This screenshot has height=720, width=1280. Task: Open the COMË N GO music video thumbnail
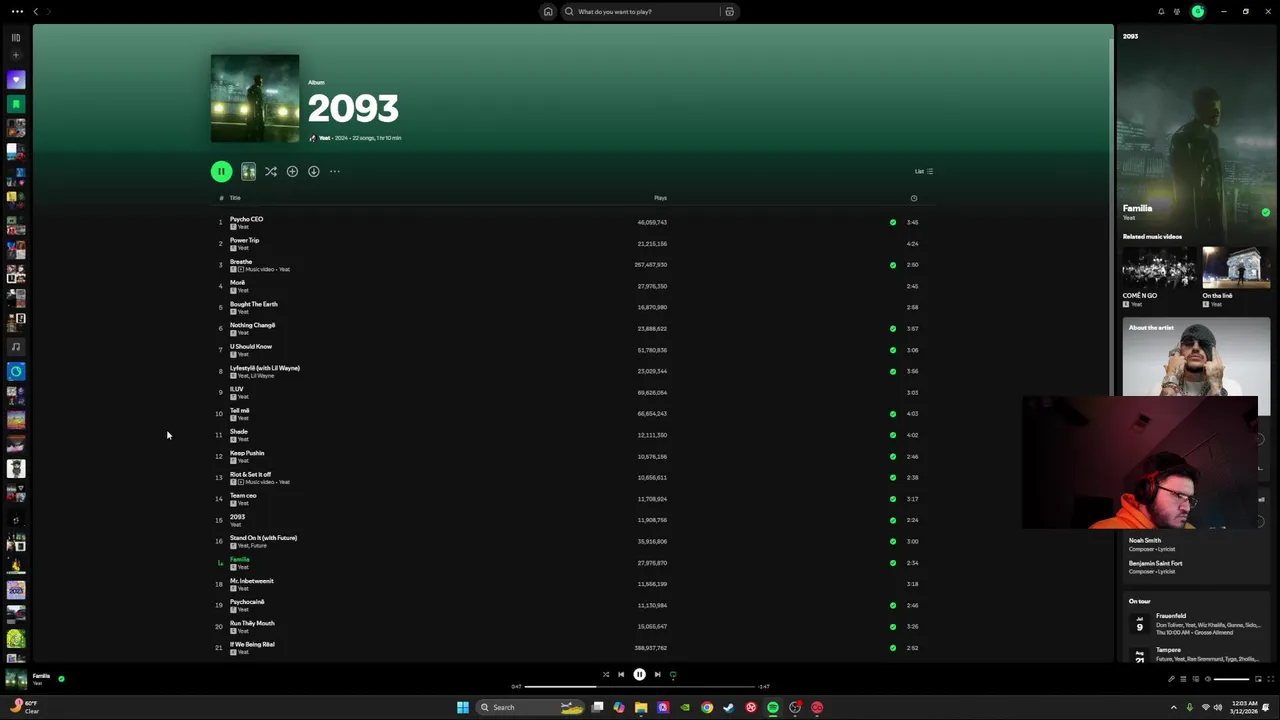pyautogui.click(x=1159, y=267)
